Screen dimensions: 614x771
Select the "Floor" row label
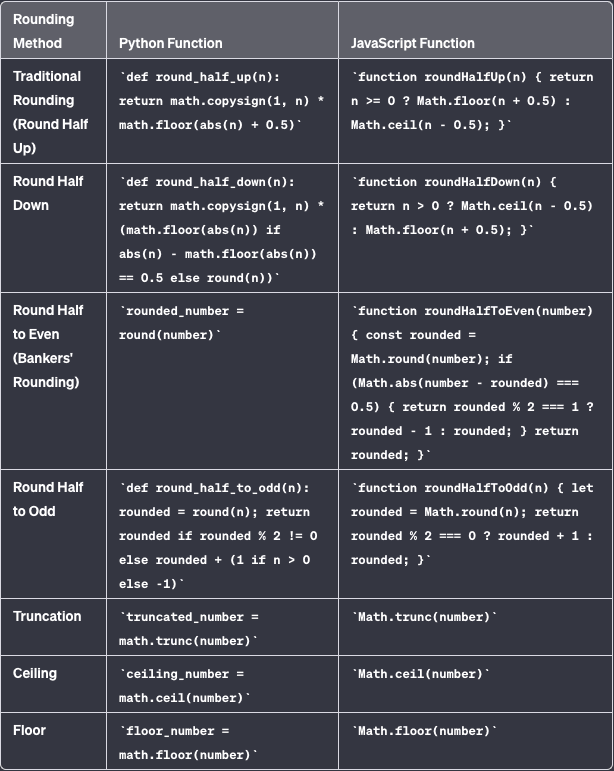[x=29, y=730]
